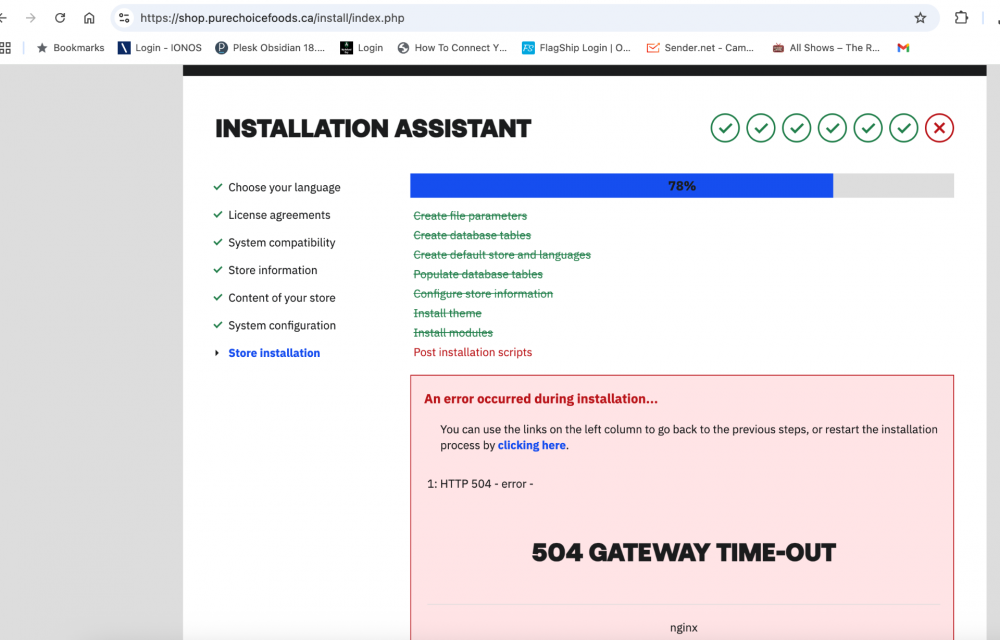1000x640 pixels.
Task: Open site information icon in address bar
Action: (x=124, y=18)
